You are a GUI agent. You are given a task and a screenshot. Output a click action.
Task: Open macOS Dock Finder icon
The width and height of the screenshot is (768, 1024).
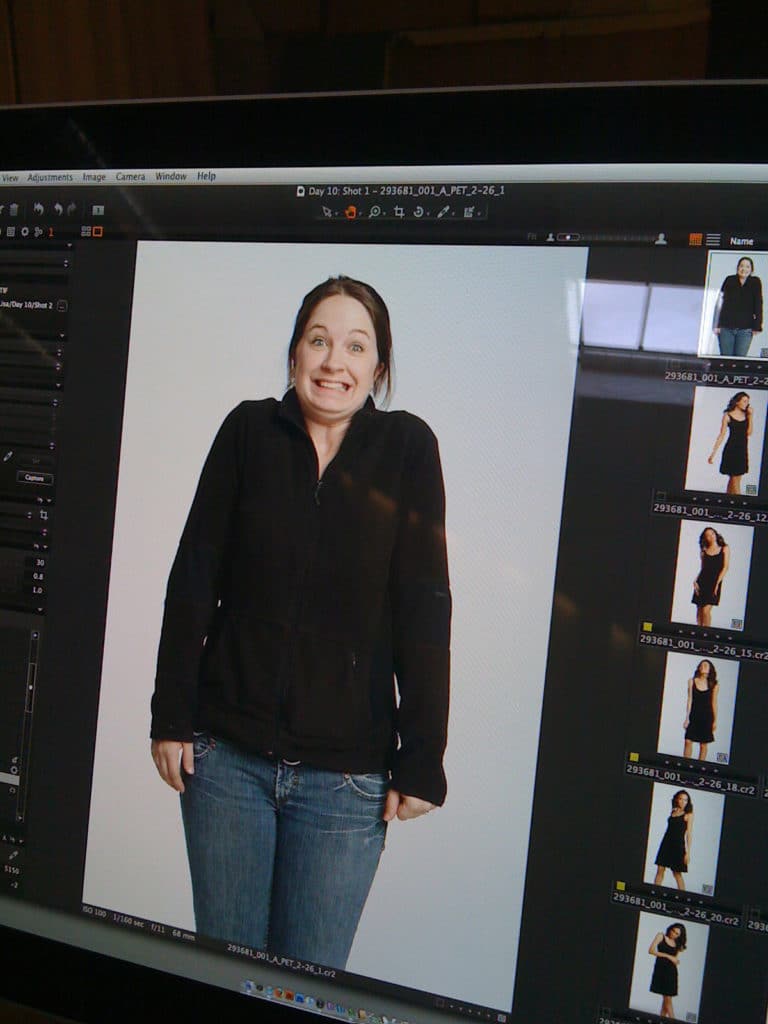248,984
